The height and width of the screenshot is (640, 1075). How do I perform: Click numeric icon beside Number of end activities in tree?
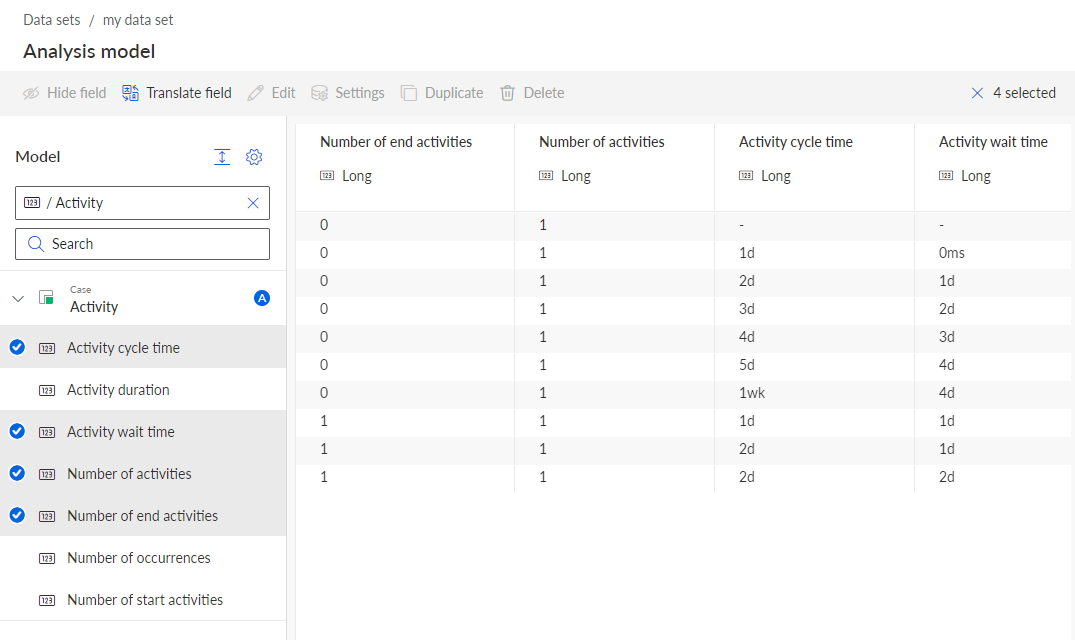(x=47, y=516)
